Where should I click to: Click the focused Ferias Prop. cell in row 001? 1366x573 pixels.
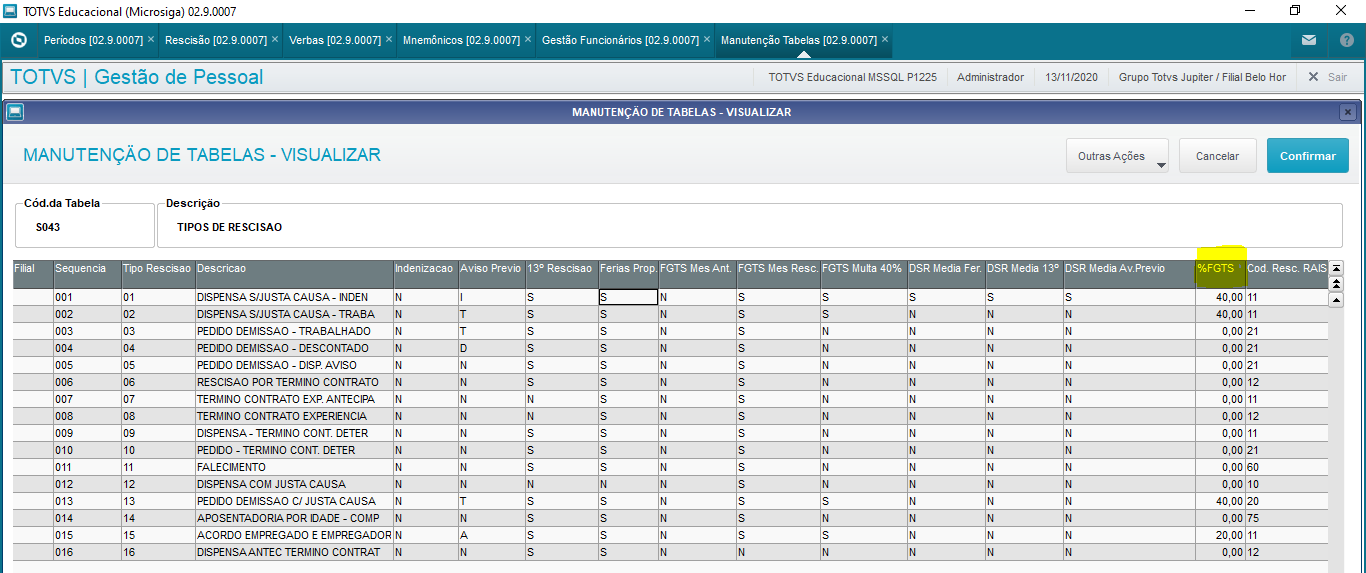pos(628,297)
